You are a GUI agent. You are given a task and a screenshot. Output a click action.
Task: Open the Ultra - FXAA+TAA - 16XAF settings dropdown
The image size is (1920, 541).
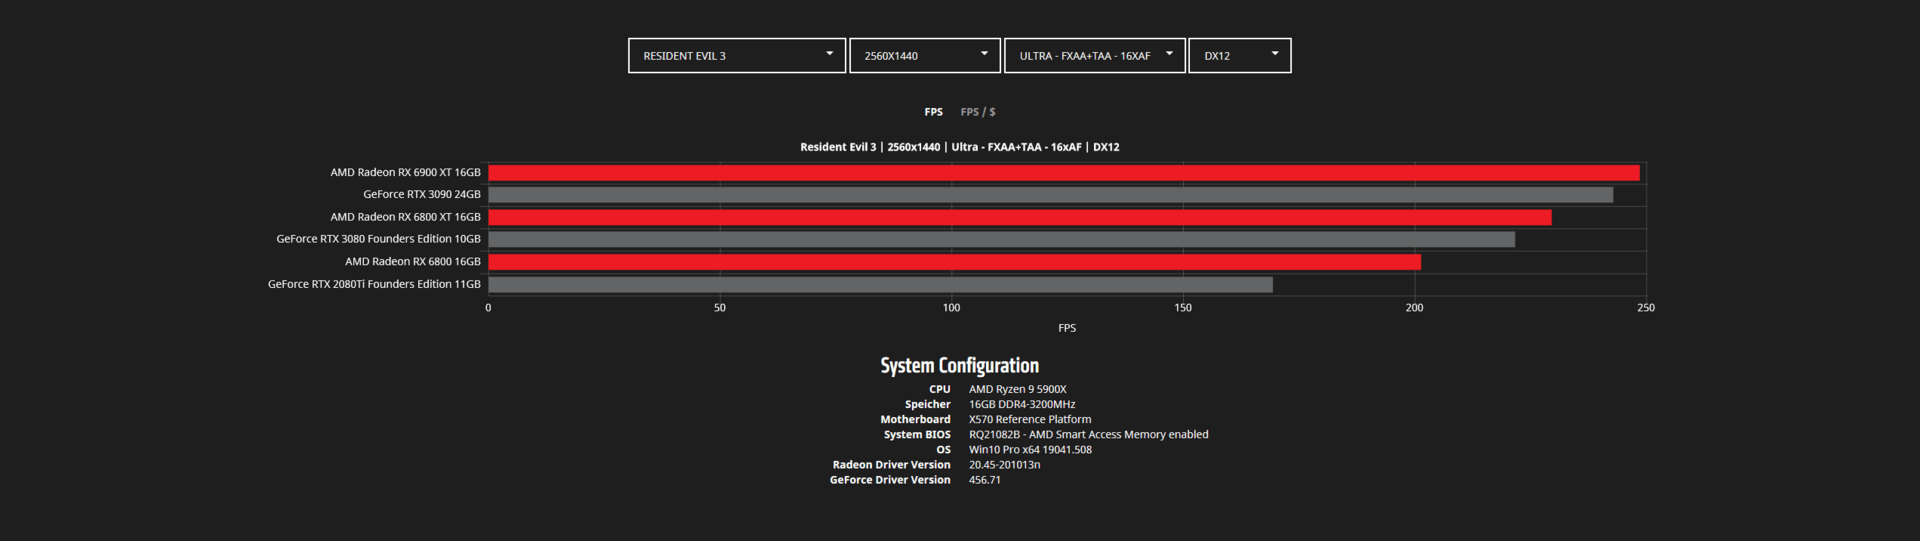coord(1095,56)
